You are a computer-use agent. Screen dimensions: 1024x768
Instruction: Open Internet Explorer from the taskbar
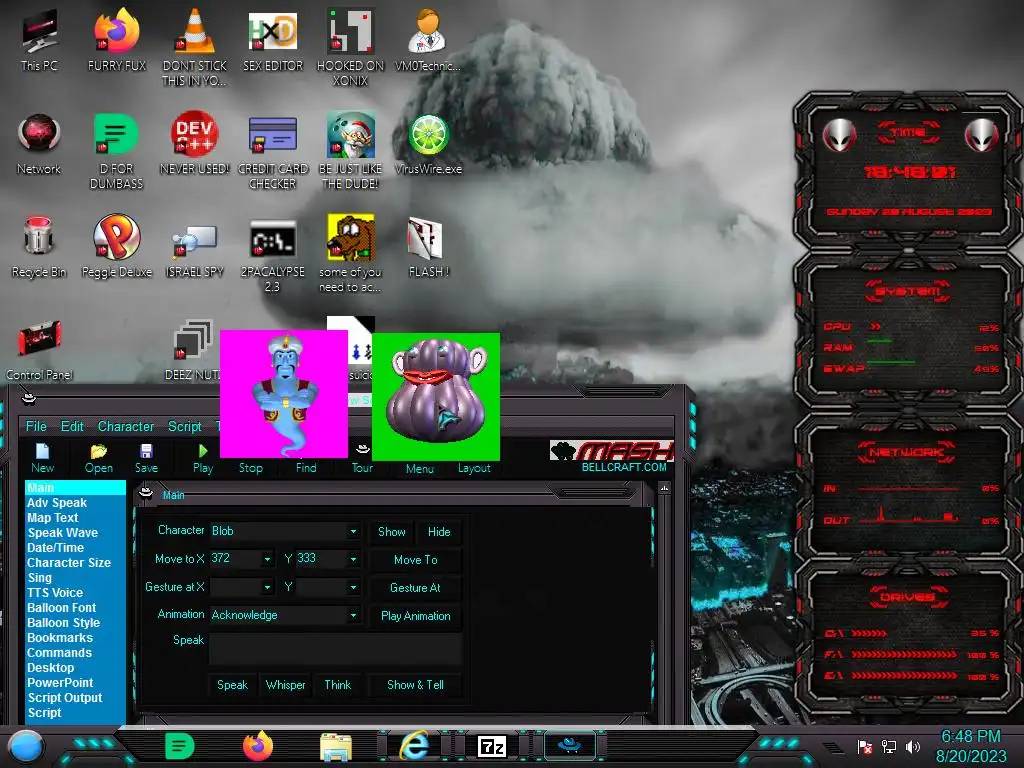(414, 745)
